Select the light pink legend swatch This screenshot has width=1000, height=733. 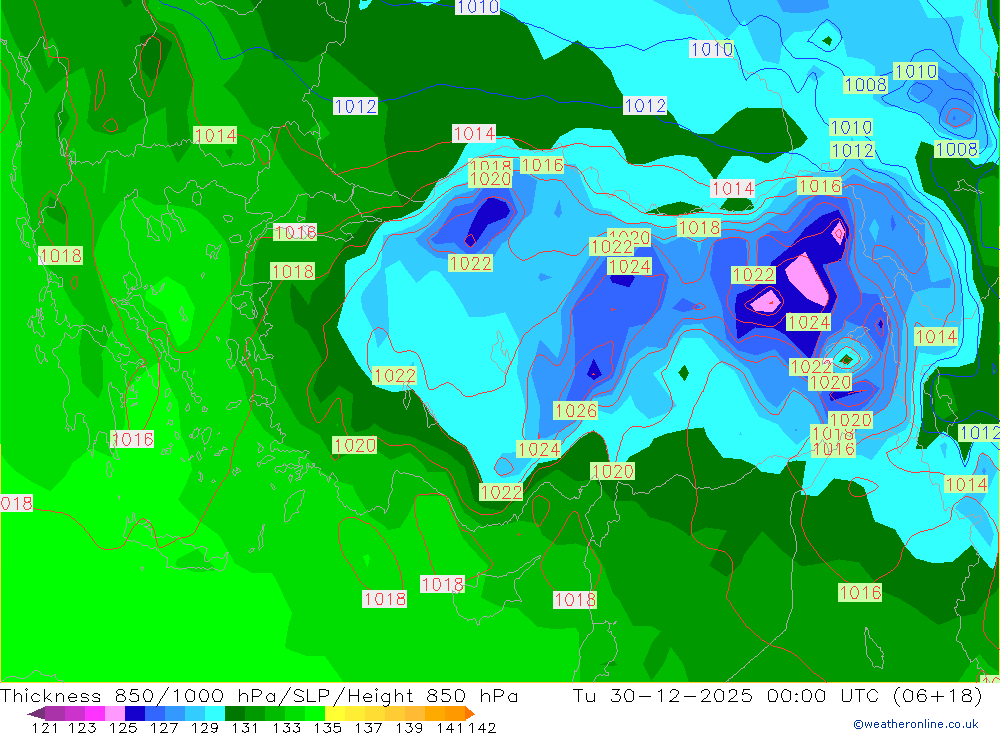[x=115, y=713]
